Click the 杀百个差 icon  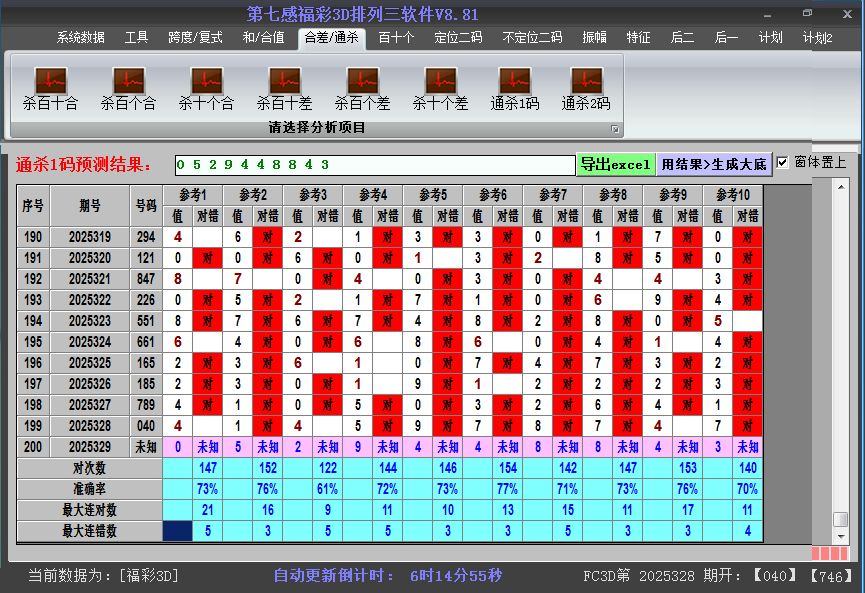(362, 81)
